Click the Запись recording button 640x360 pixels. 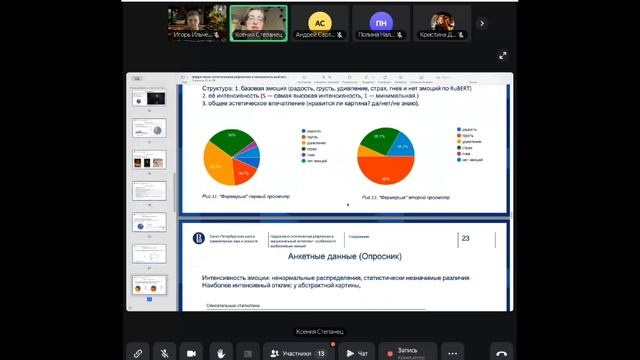(x=408, y=353)
